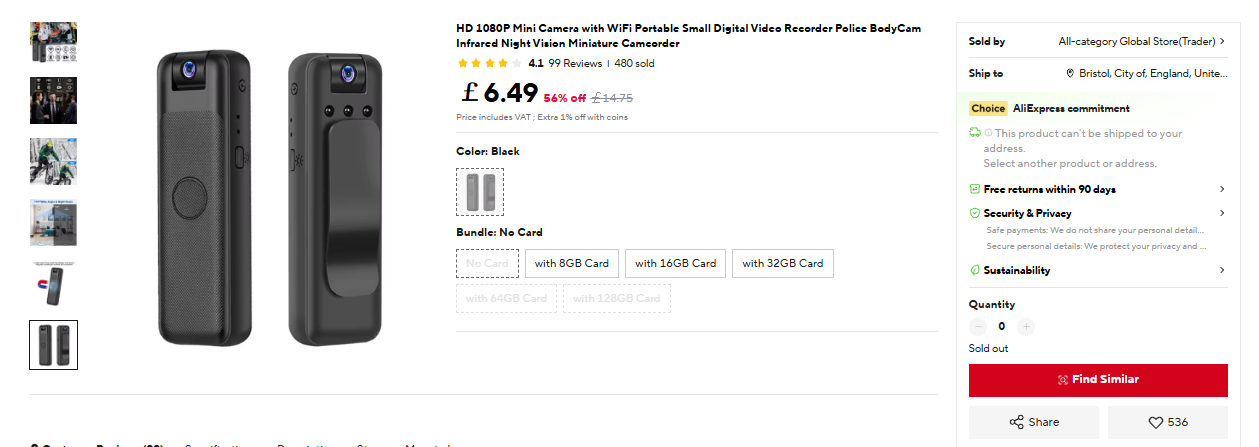Click the quantity minus button

point(978,326)
